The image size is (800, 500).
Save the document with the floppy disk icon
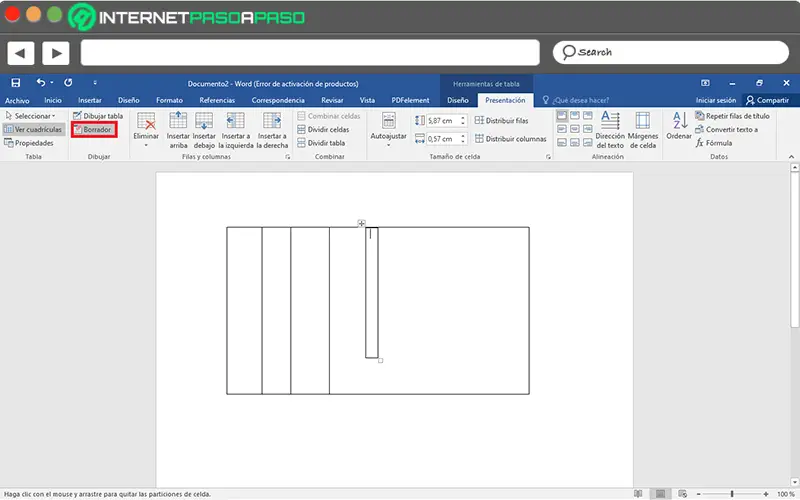pos(16,83)
